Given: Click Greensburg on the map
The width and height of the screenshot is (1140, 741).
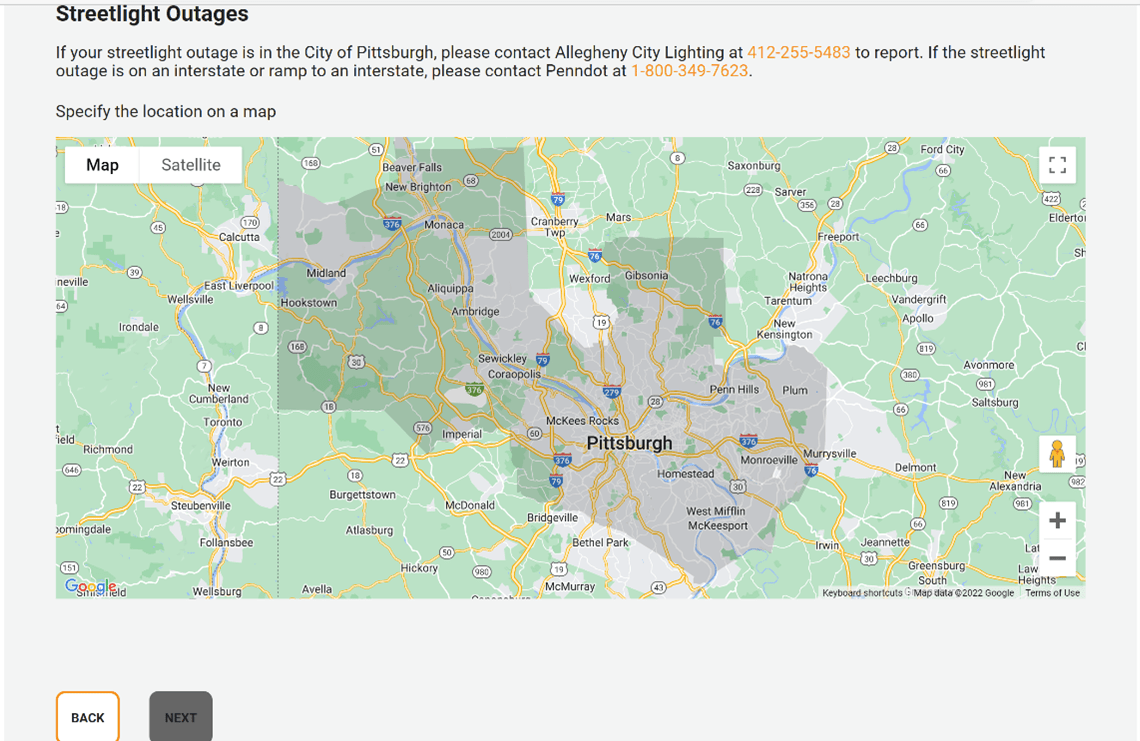Looking at the screenshot, I should (x=936, y=565).
